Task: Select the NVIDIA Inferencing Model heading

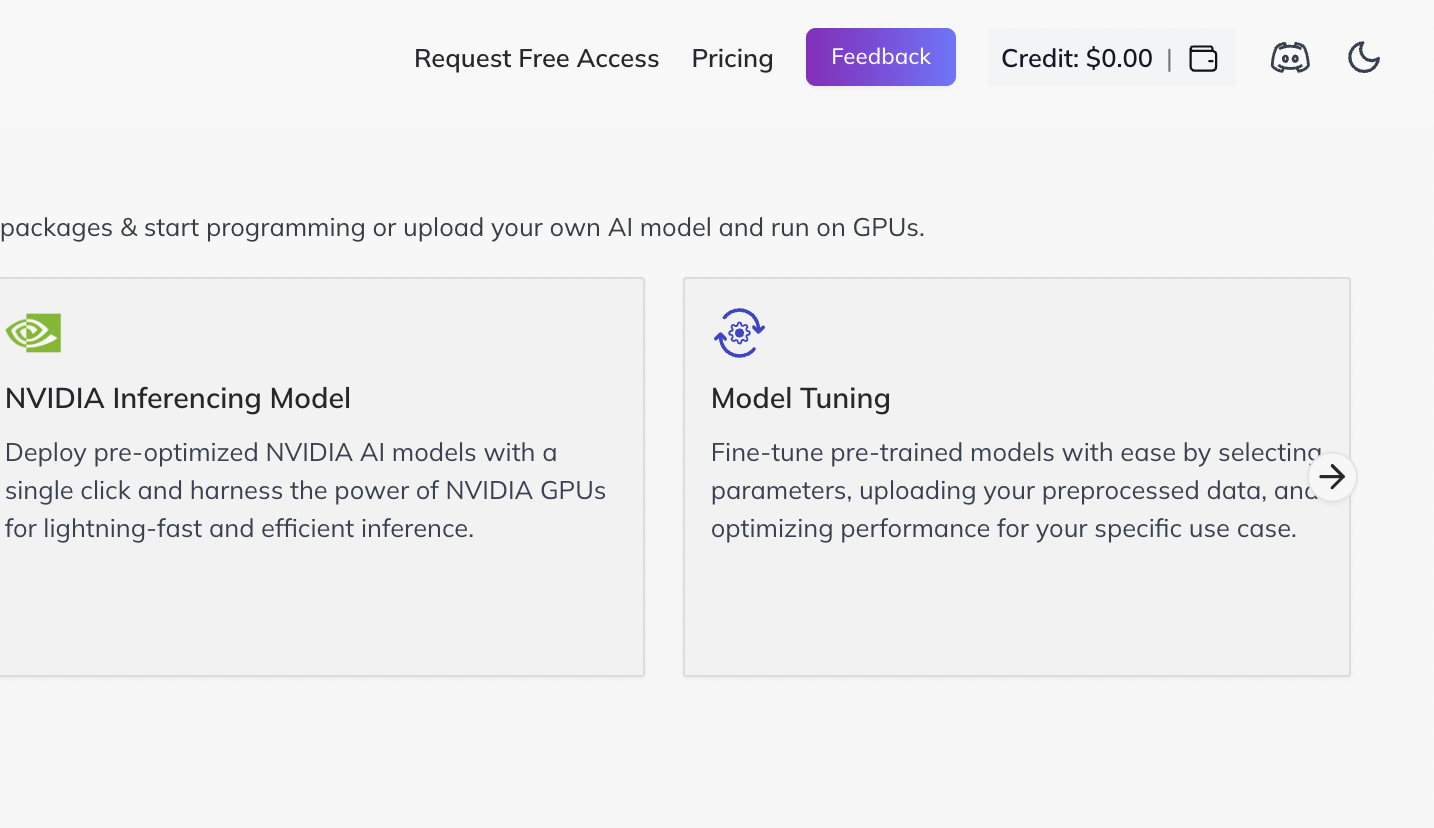Action: [x=178, y=398]
